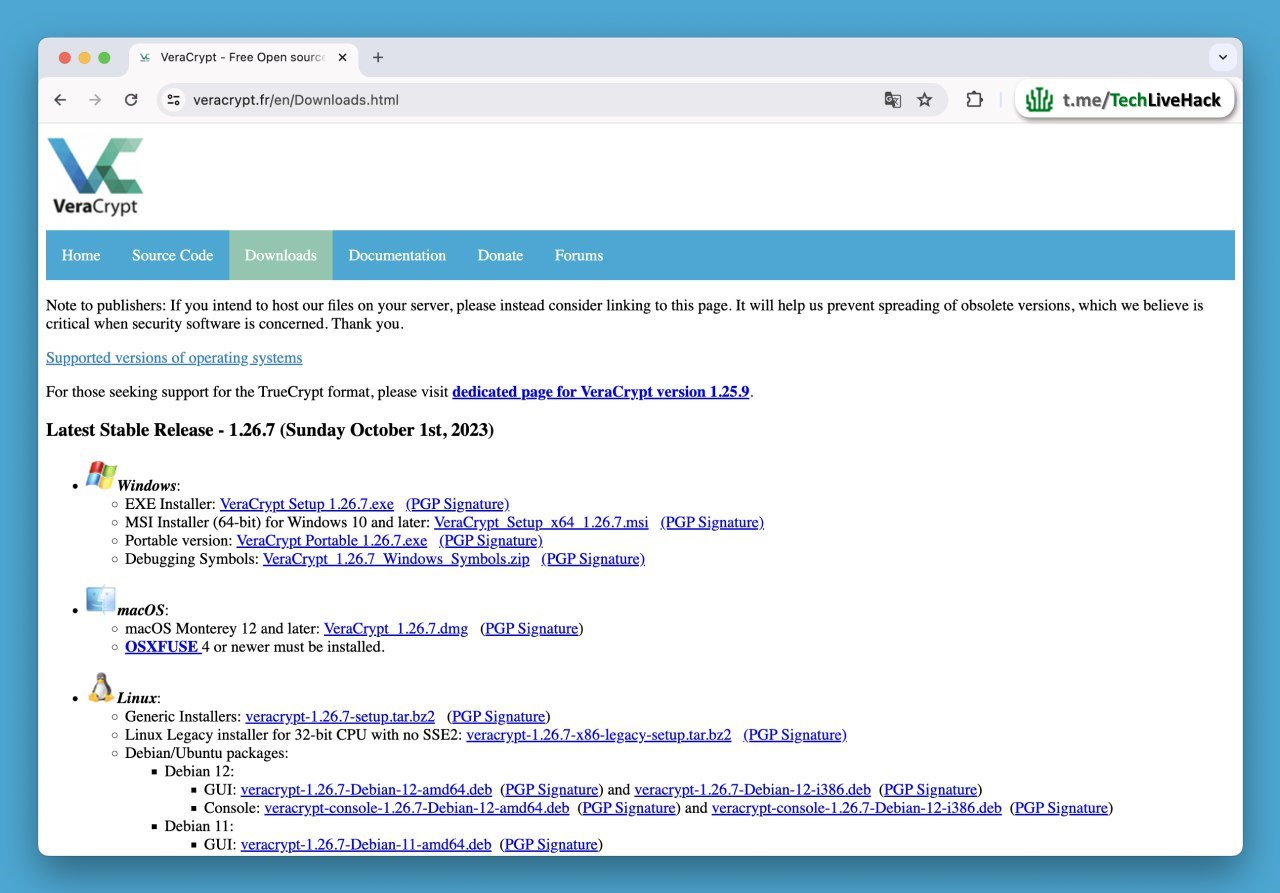
Task: Open a new tab with plus button
Action: tap(378, 57)
